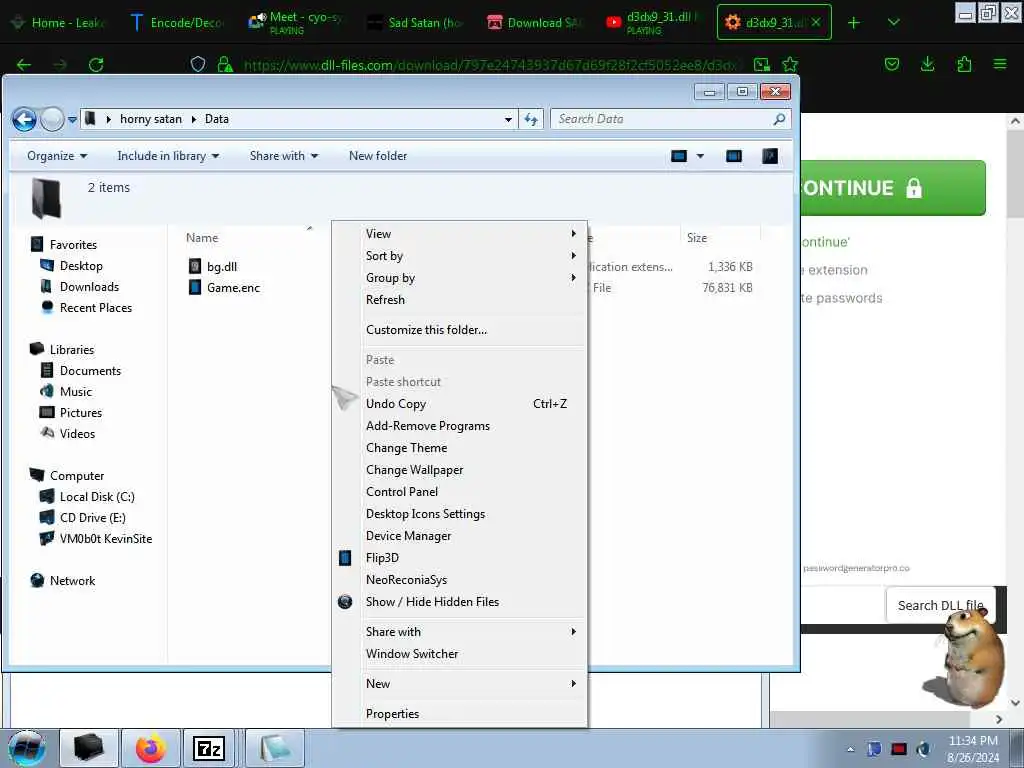Select the Game.enc file icon
This screenshot has height=768, width=1024.
[195, 287]
